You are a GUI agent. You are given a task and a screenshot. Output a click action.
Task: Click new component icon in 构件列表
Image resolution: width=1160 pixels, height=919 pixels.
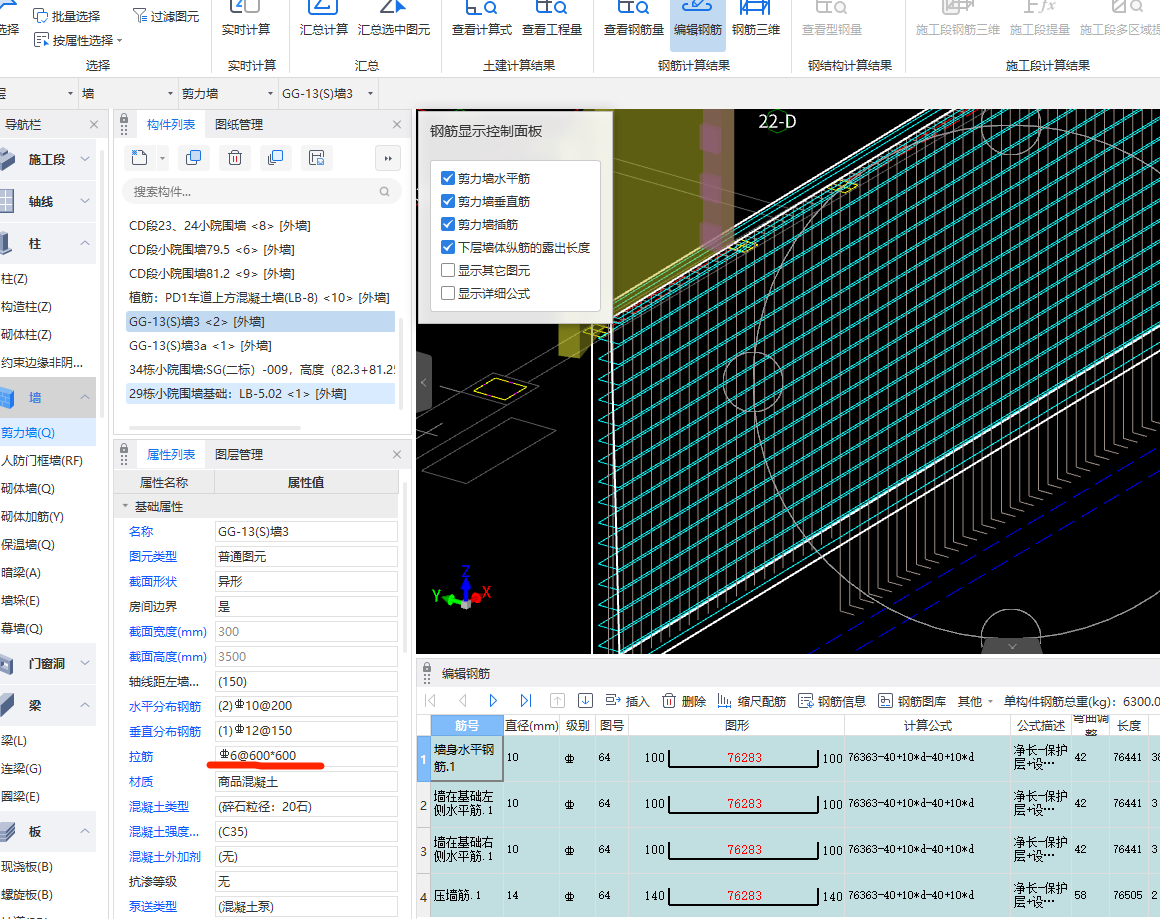[x=139, y=158]
